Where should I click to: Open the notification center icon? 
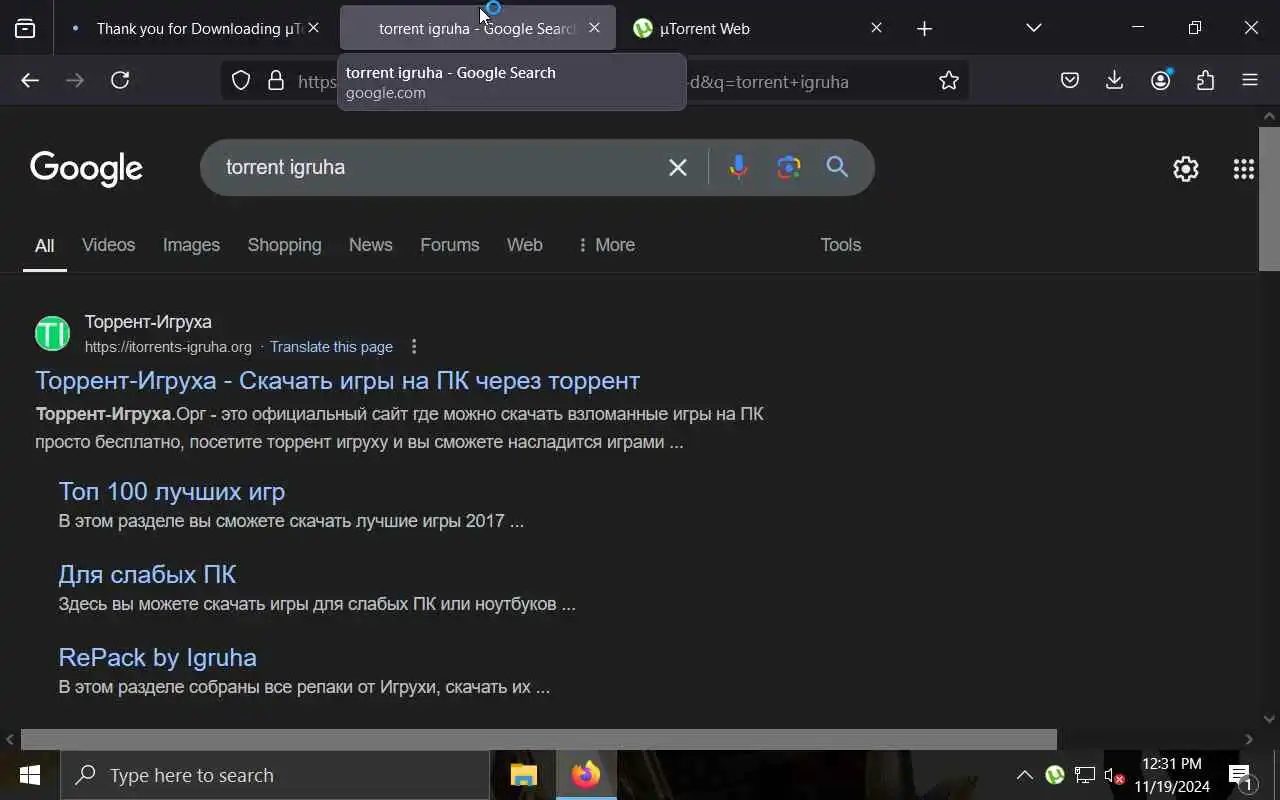1241,776
